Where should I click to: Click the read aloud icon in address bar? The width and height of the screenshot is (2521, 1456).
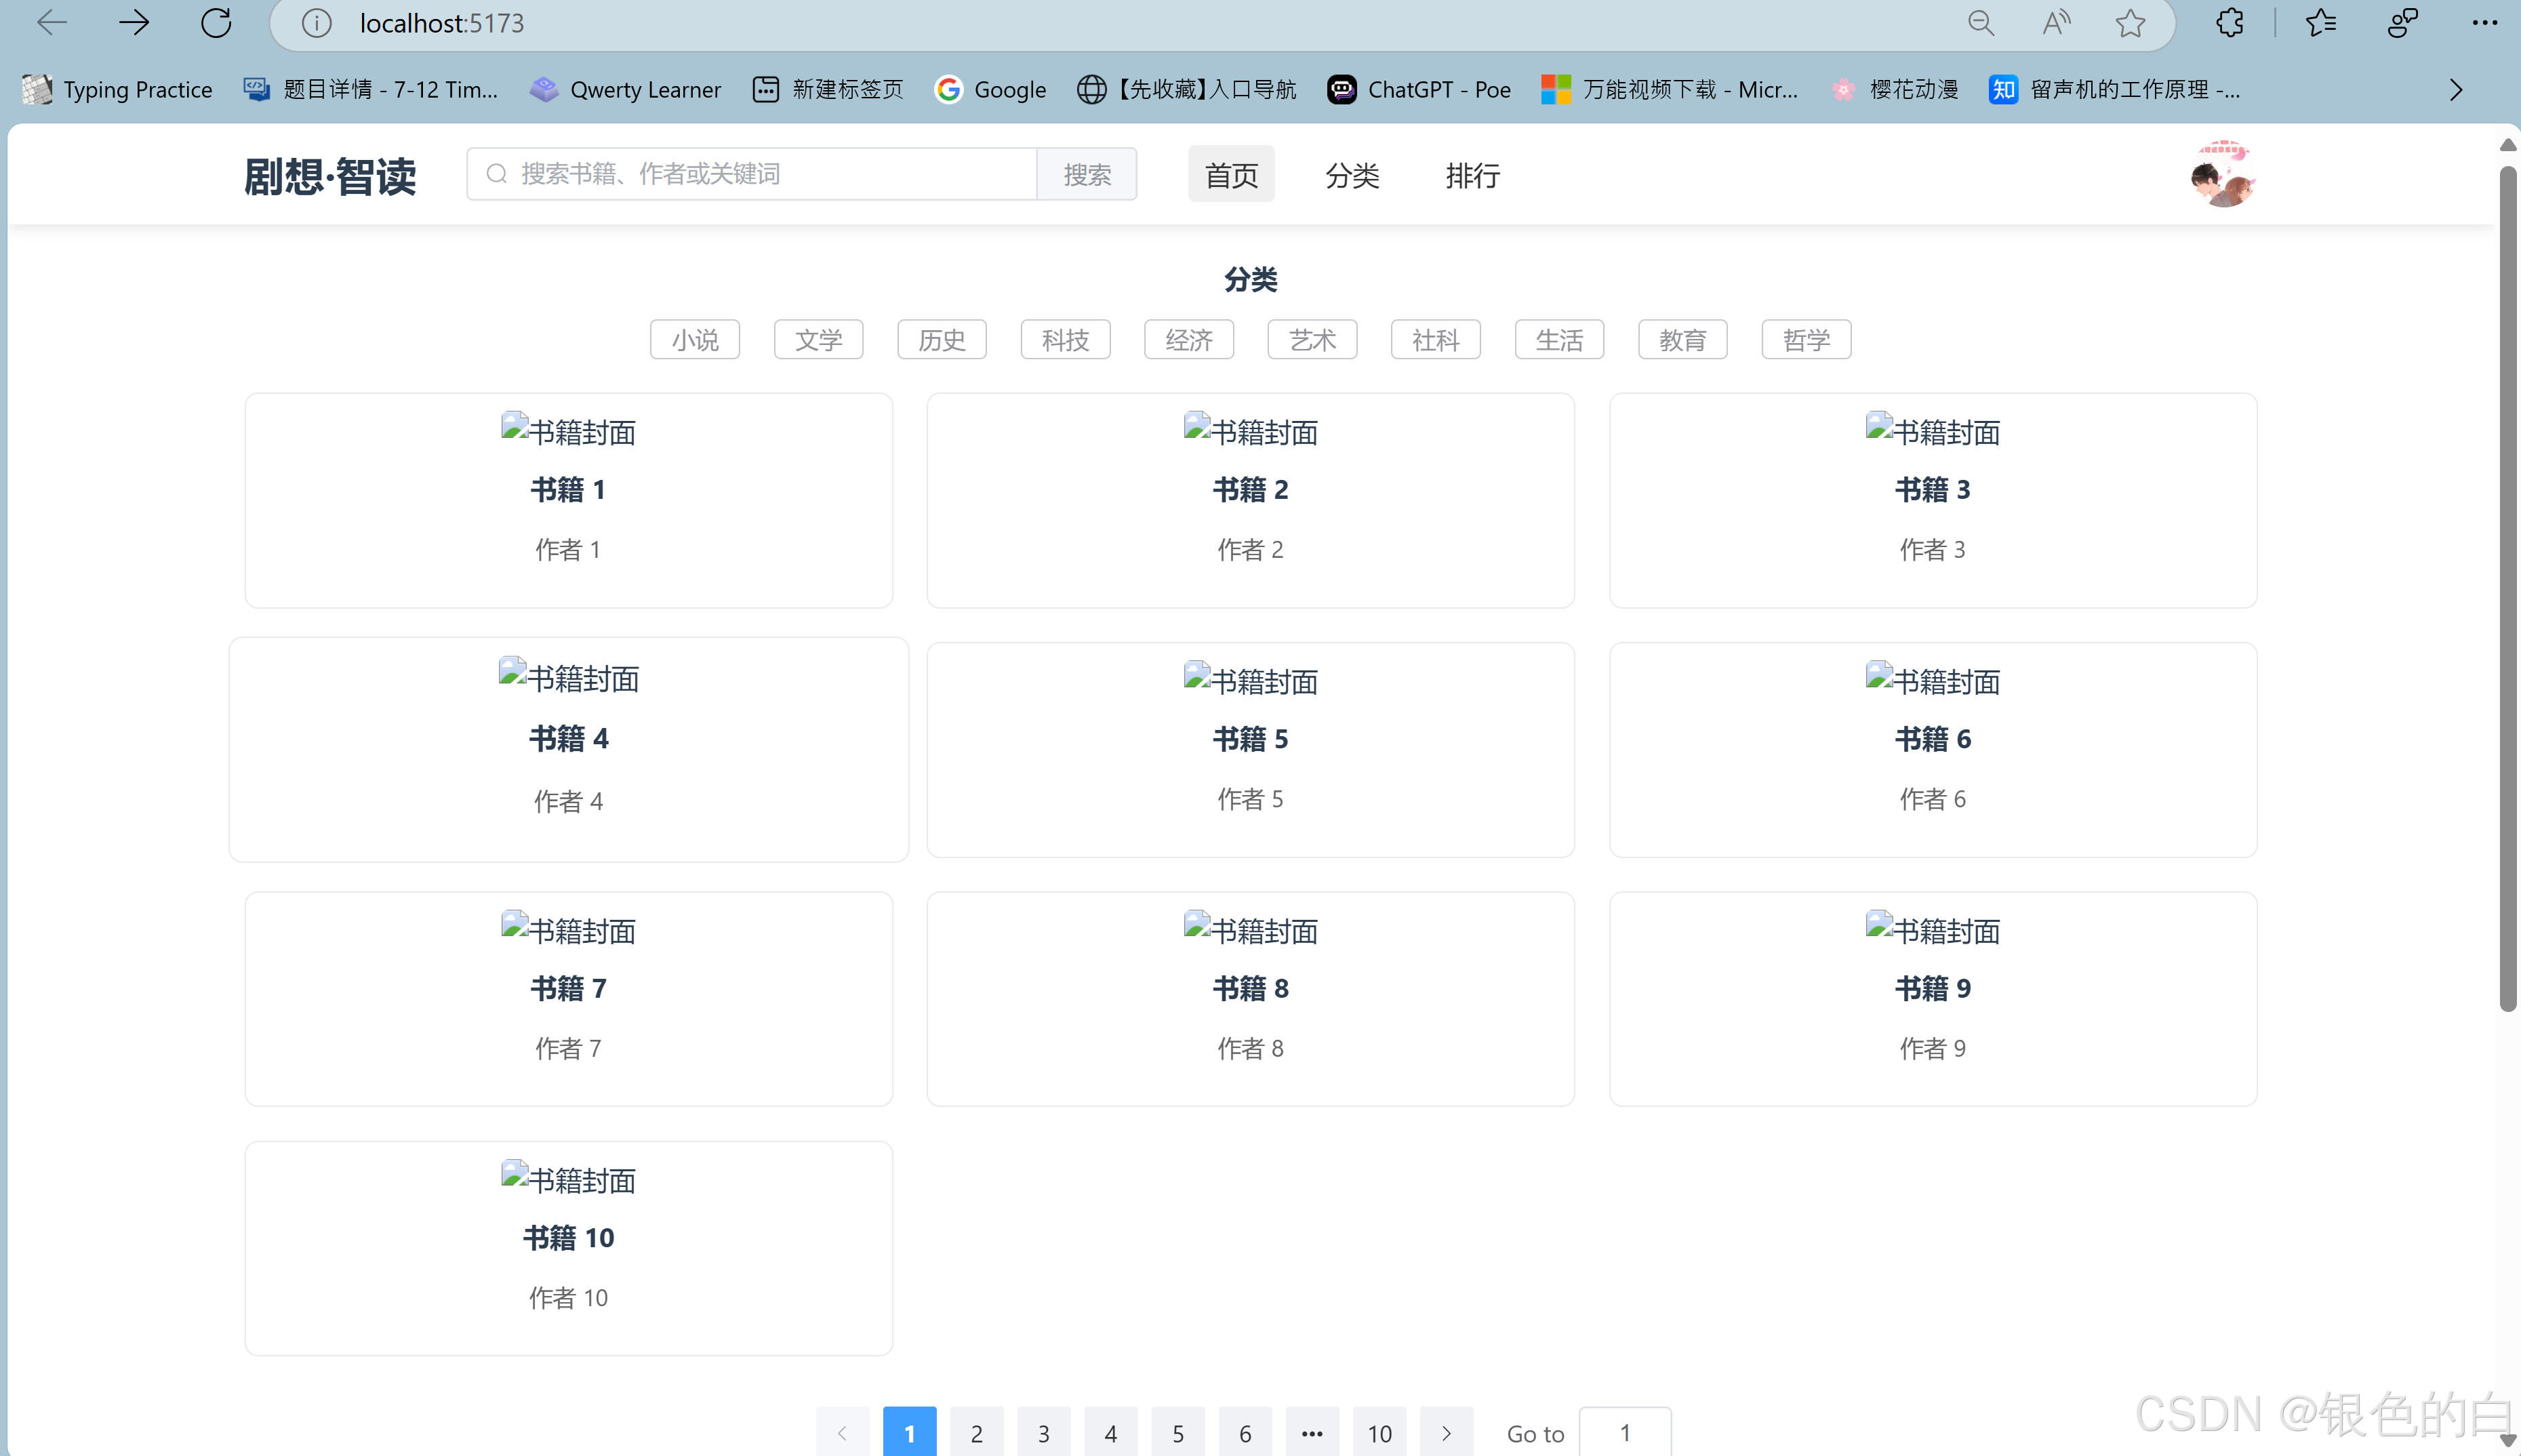(2055, 23)
